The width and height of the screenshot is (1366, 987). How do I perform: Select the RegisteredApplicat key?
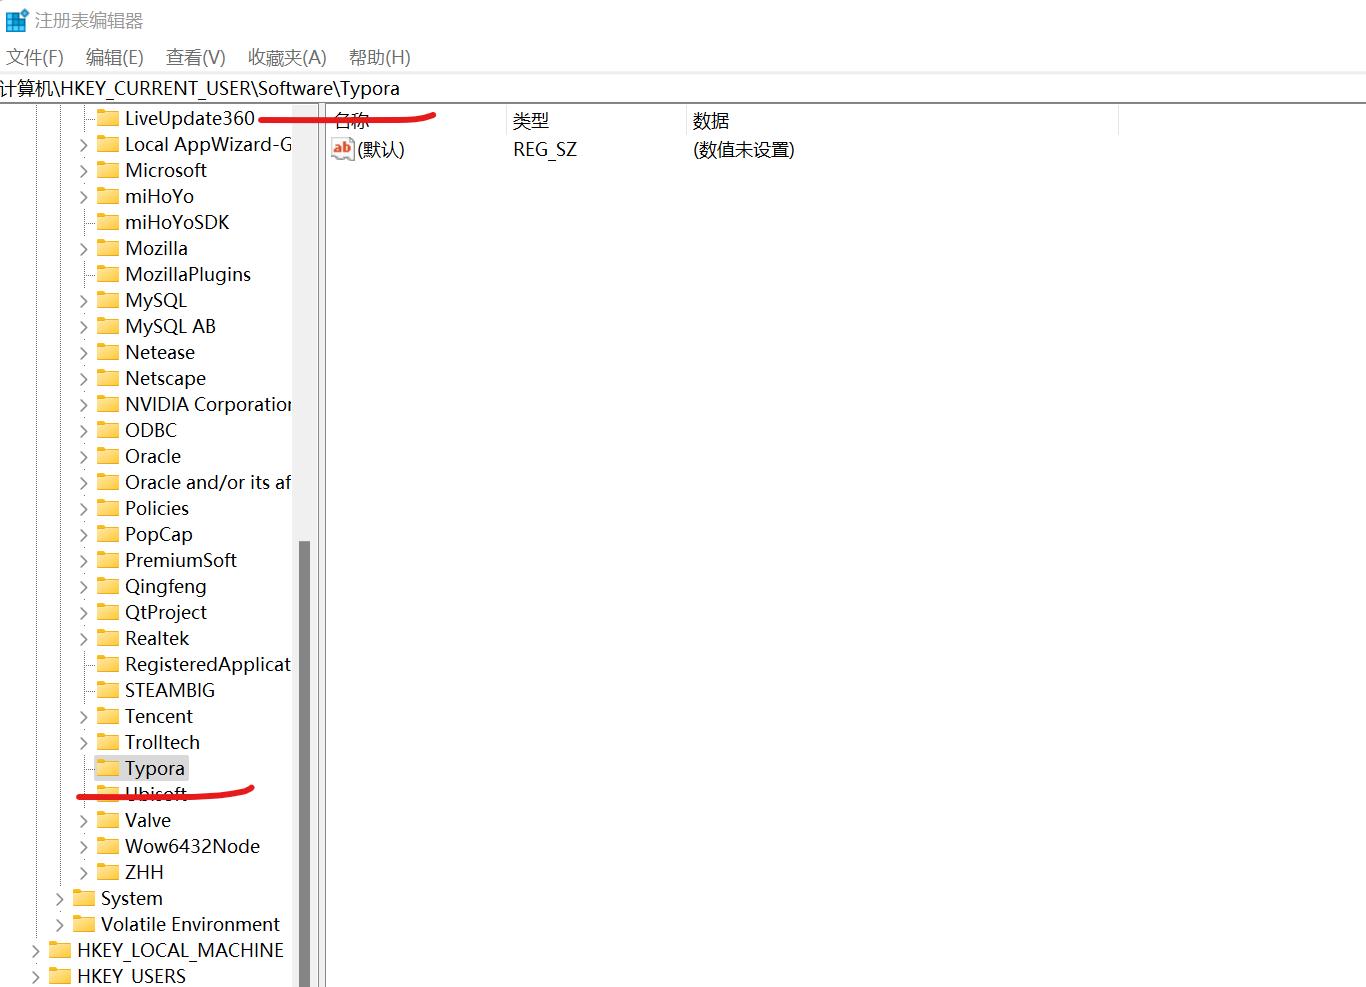pyautogui.click(x=208, y=664)
